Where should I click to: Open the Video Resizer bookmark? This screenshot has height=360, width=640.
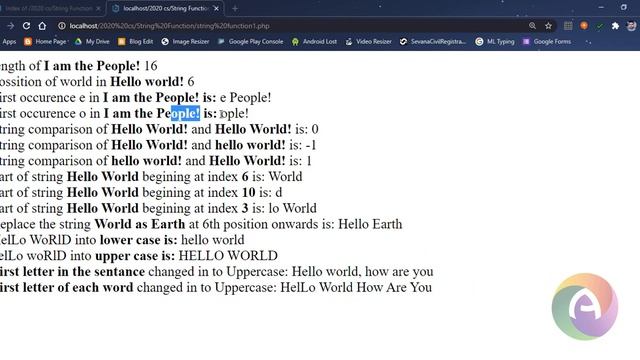point(368,42)
